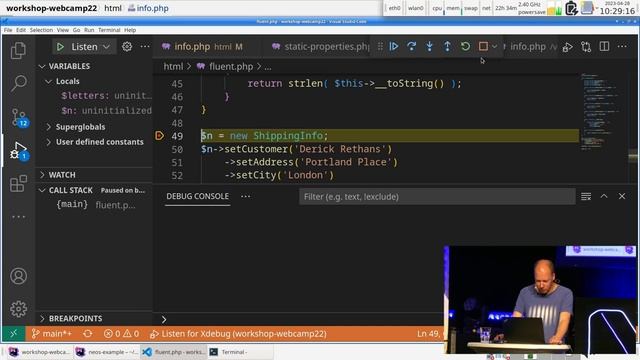
Task: Select the {main} call stack frame
Action: 96,205
